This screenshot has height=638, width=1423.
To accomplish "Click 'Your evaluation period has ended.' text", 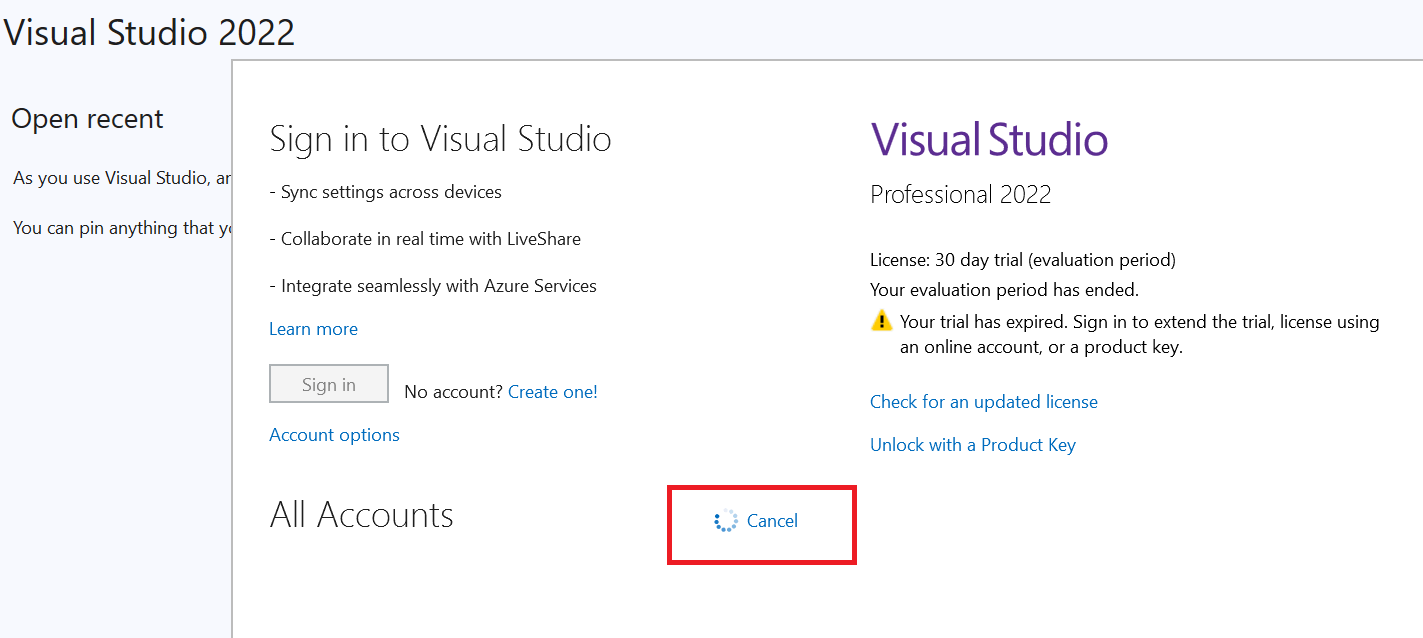I will 1005,290.
